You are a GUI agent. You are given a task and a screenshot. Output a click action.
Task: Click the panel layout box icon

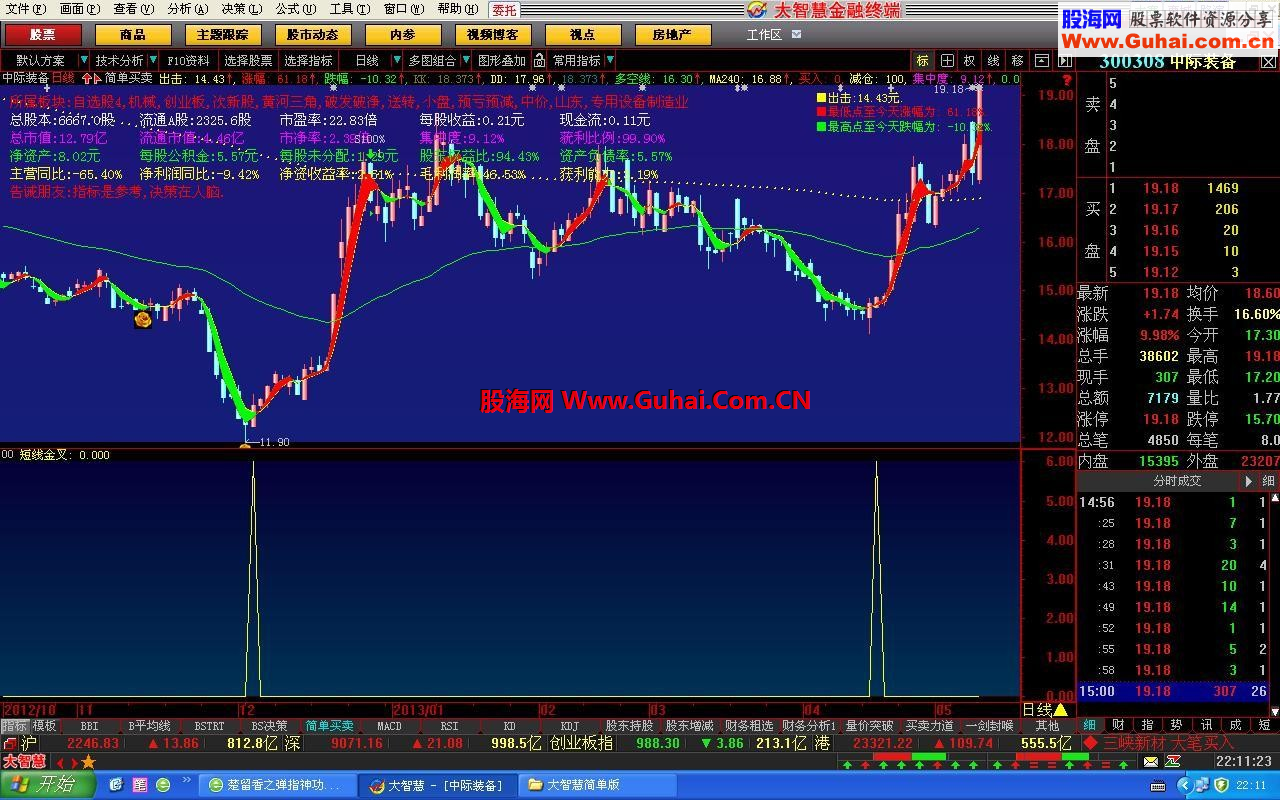pyautogui.click(x=1041, y=61)
